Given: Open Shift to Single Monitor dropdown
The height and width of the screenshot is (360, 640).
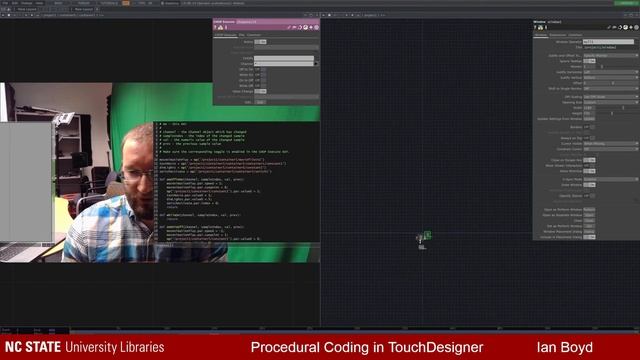Looking at the screenshot, I should (611, 89).
